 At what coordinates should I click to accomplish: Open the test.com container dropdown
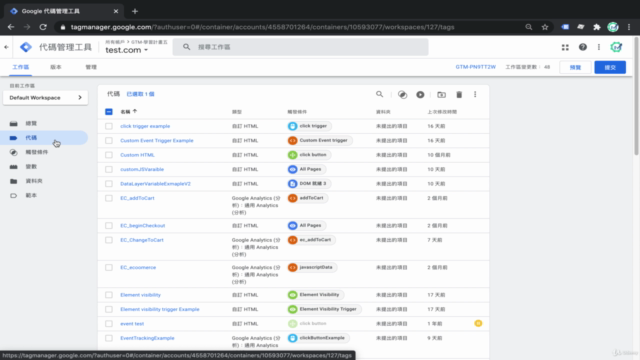click(x=127, y=50)
